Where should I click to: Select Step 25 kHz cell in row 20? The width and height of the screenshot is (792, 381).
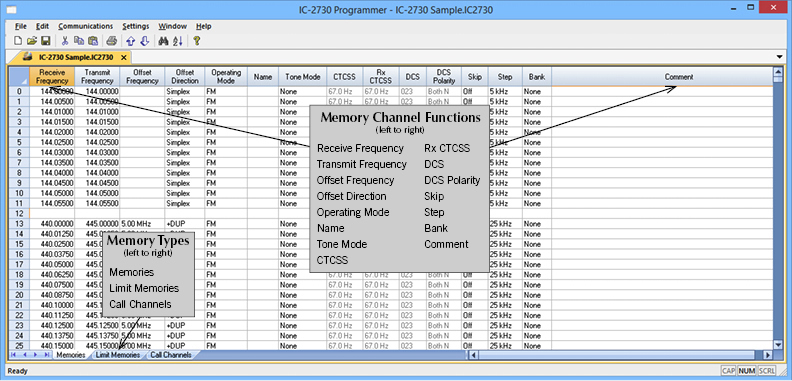(x=505, y=295)
